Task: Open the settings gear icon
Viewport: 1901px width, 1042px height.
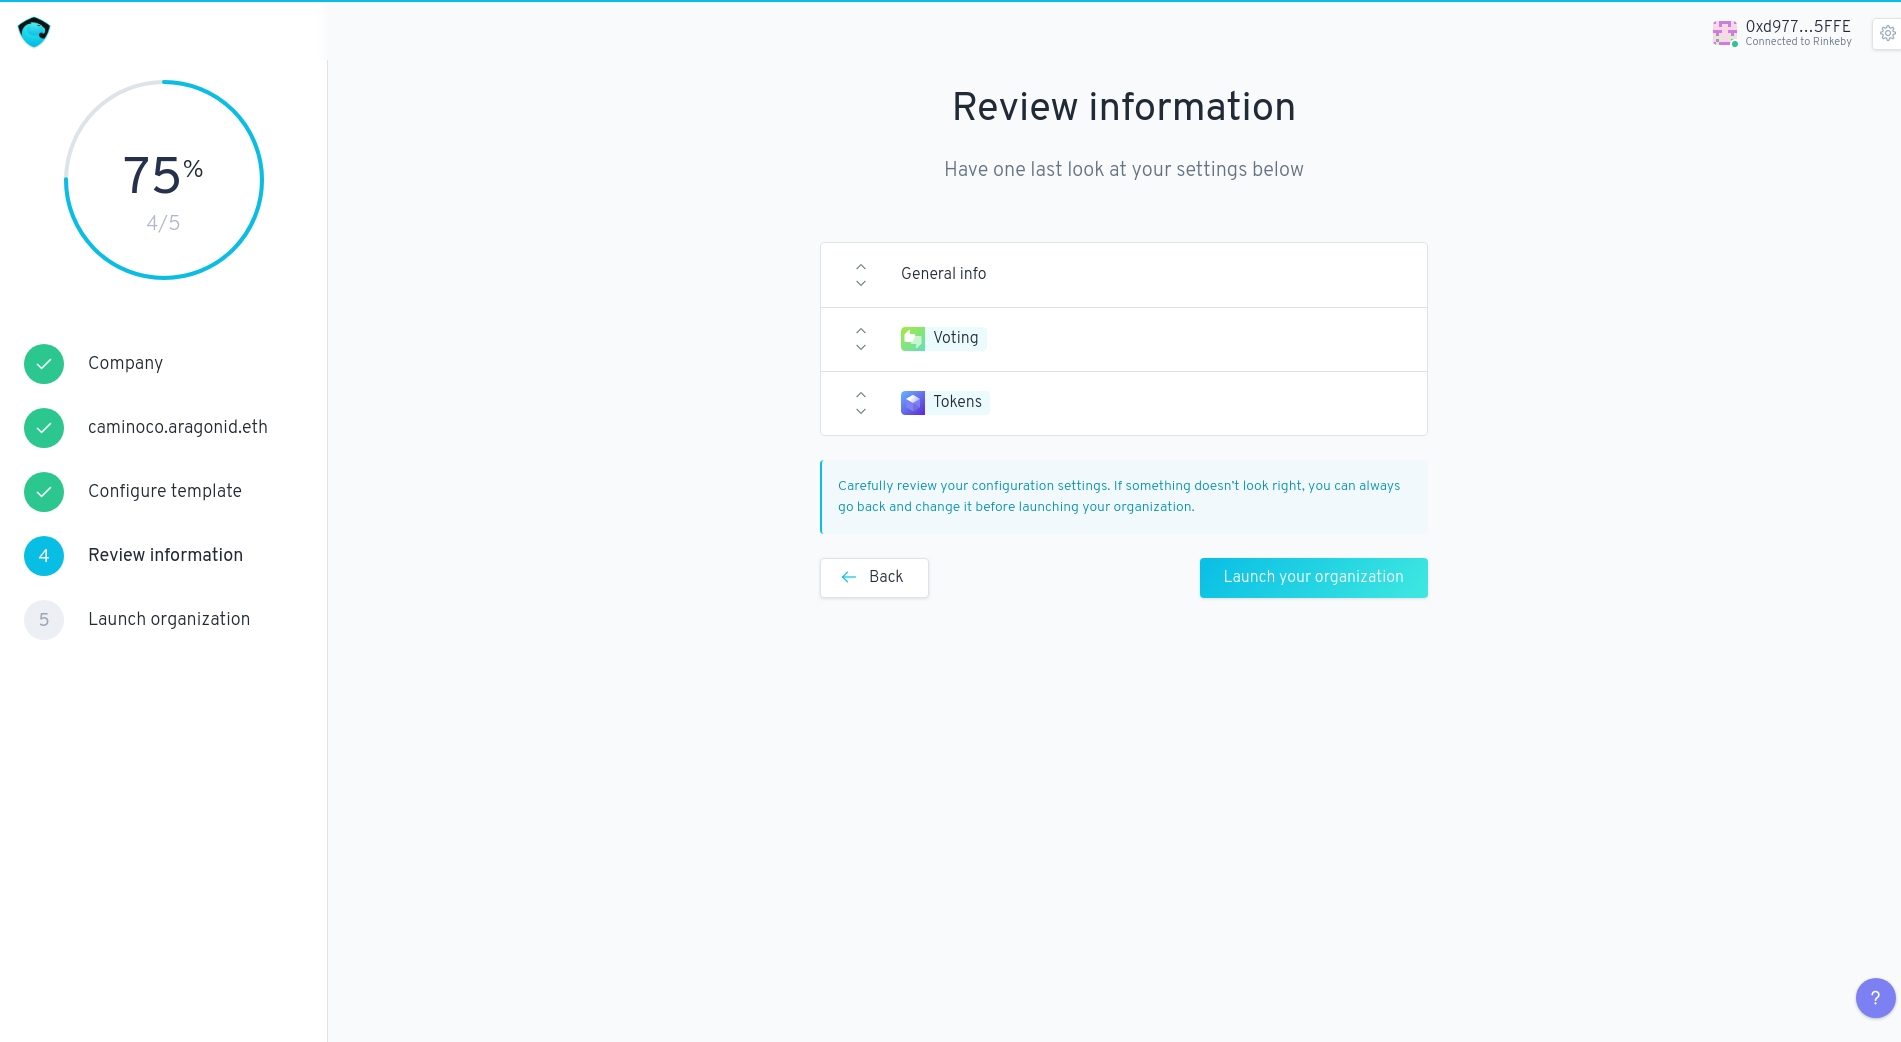Action: [x=1887, y=33]
